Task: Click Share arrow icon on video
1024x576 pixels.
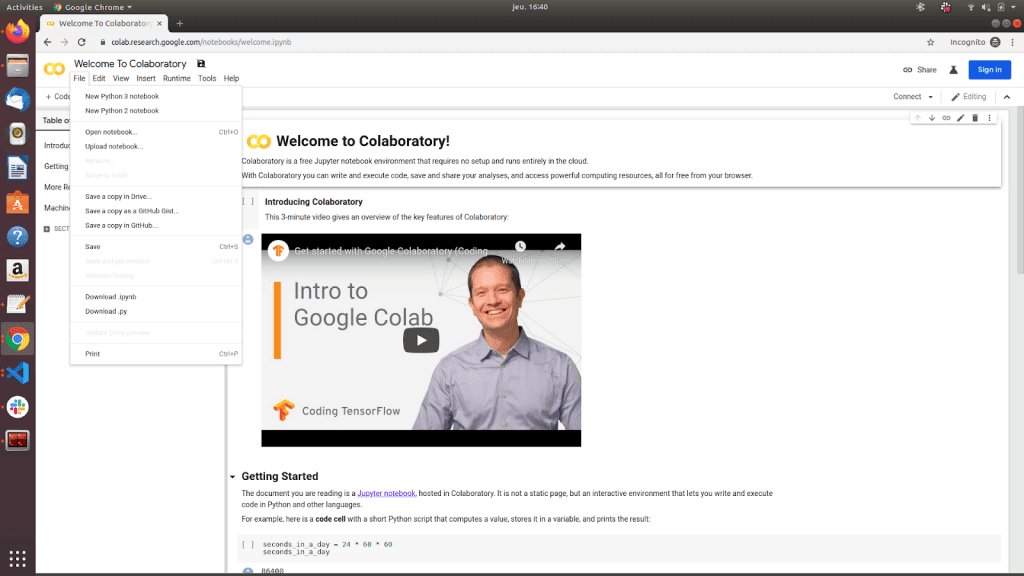Action: point(560,247)
